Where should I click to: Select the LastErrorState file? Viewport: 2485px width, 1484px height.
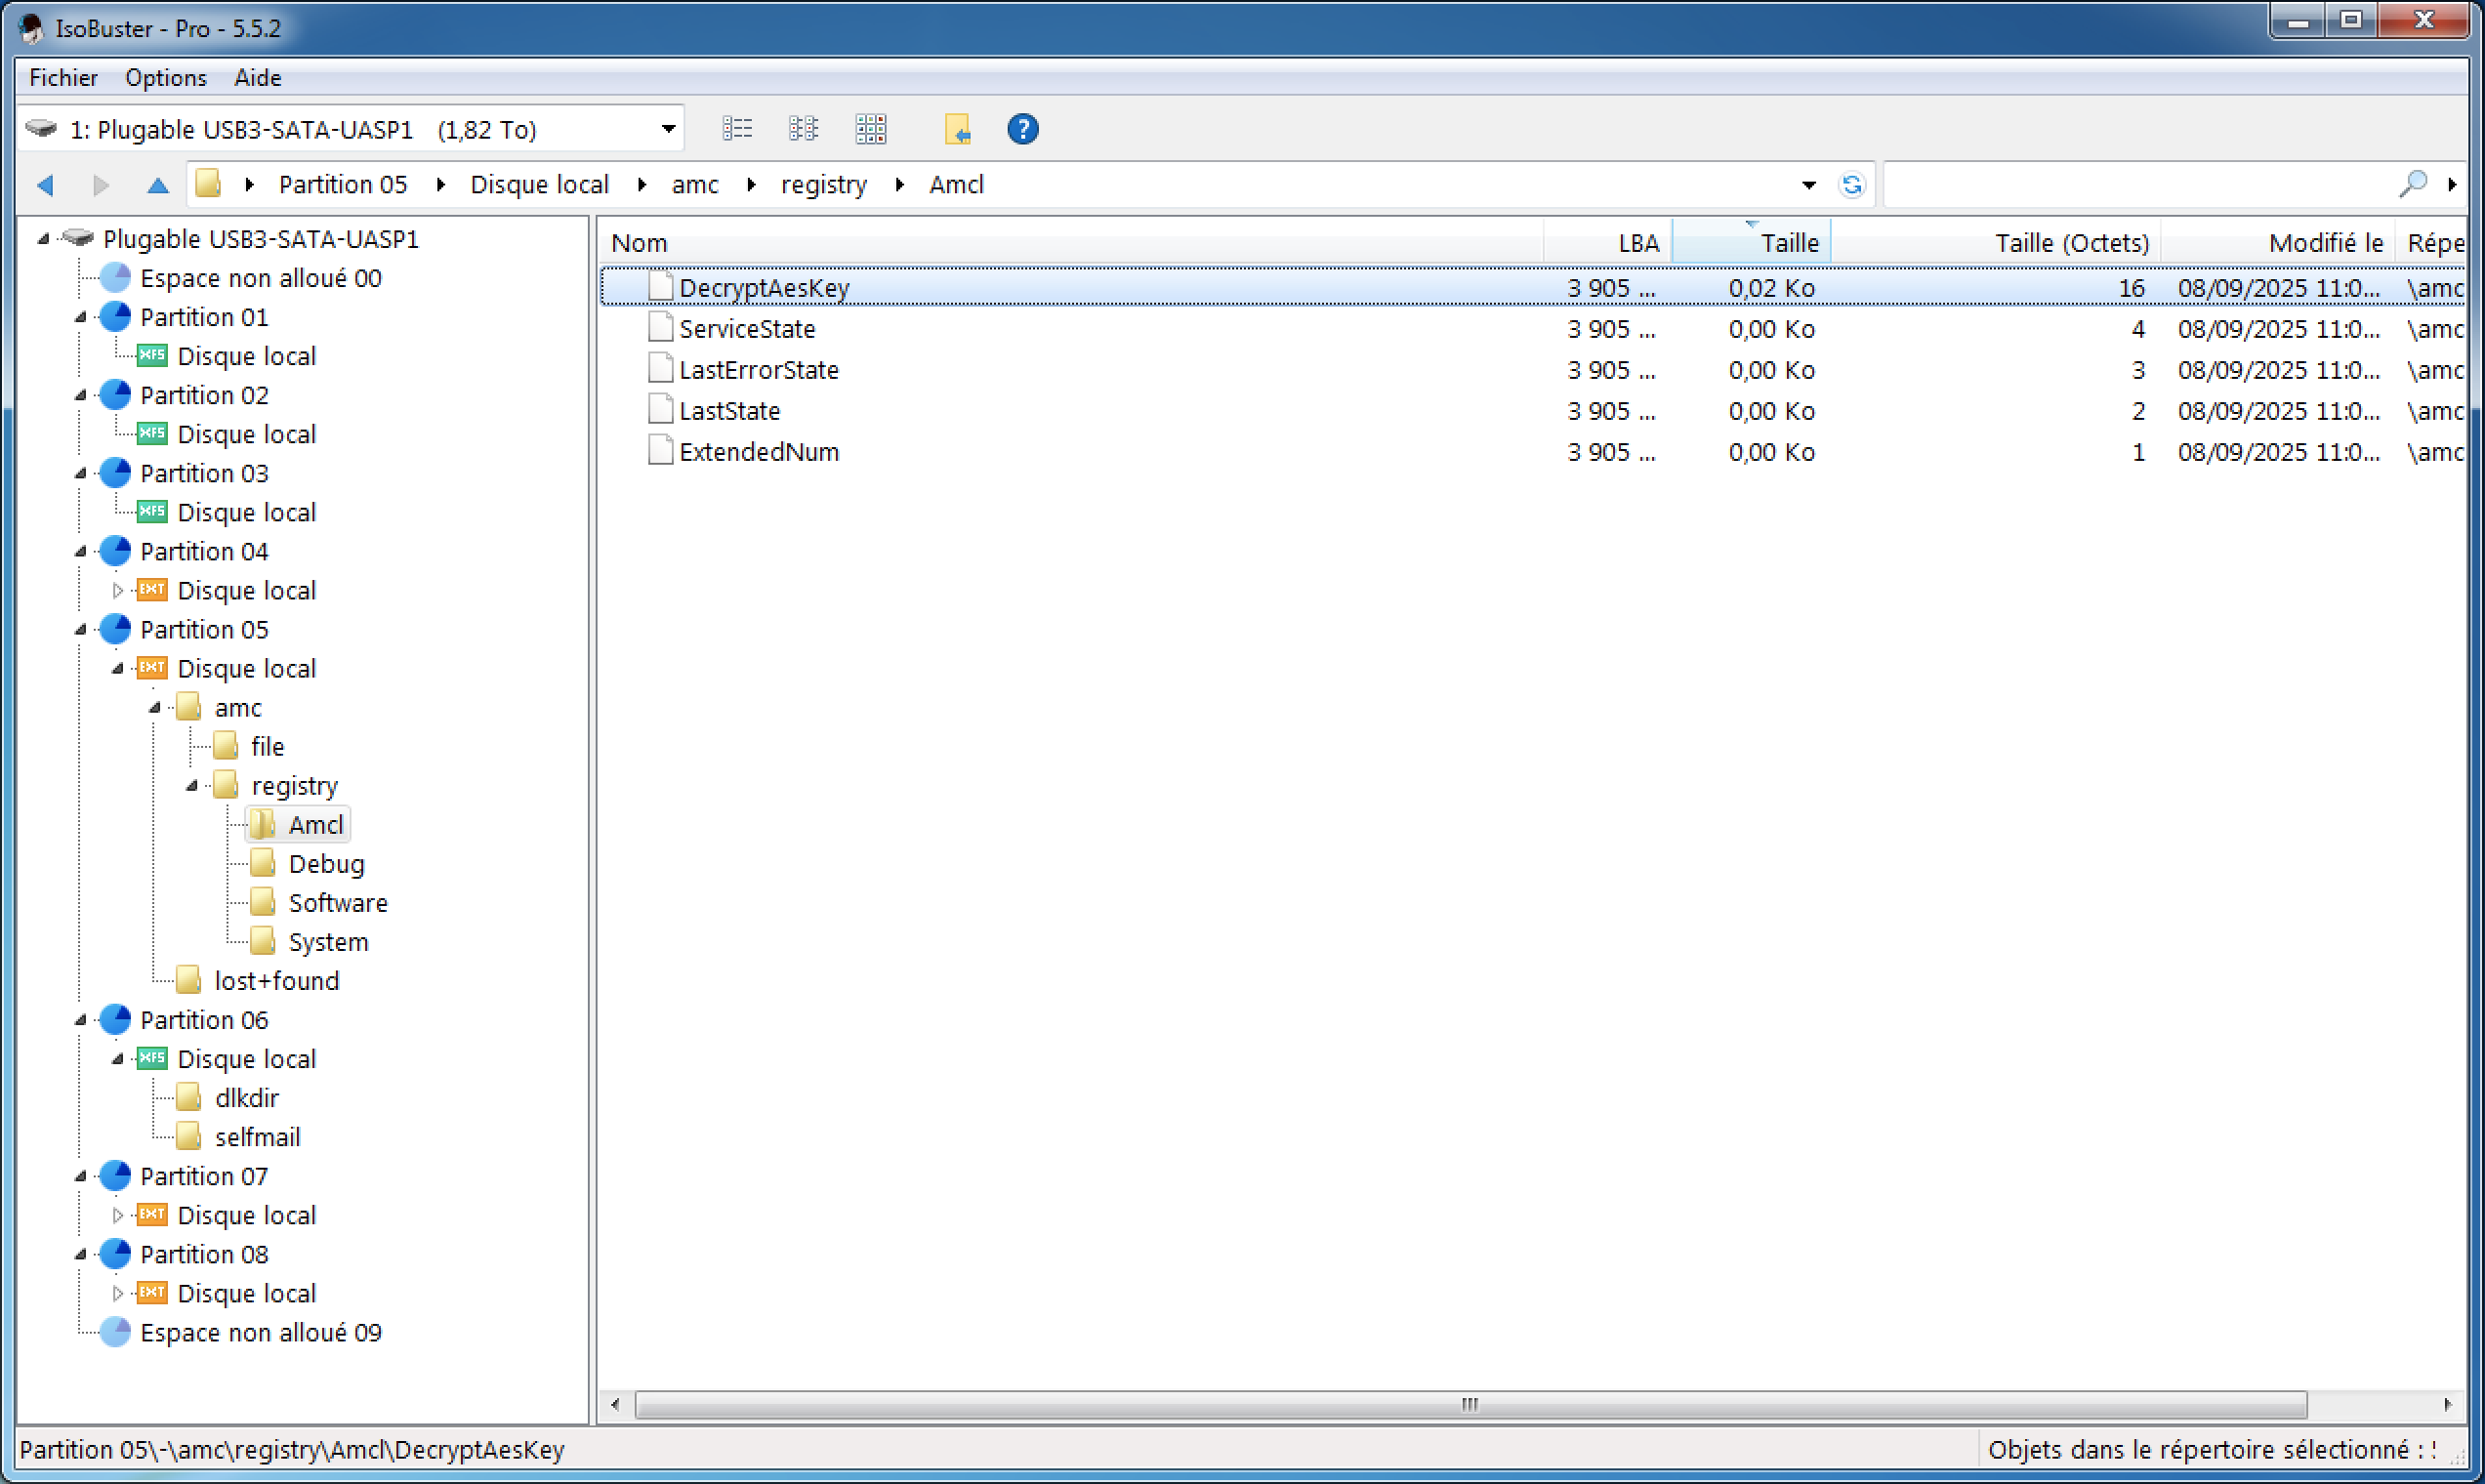click(x=758, y=370)
